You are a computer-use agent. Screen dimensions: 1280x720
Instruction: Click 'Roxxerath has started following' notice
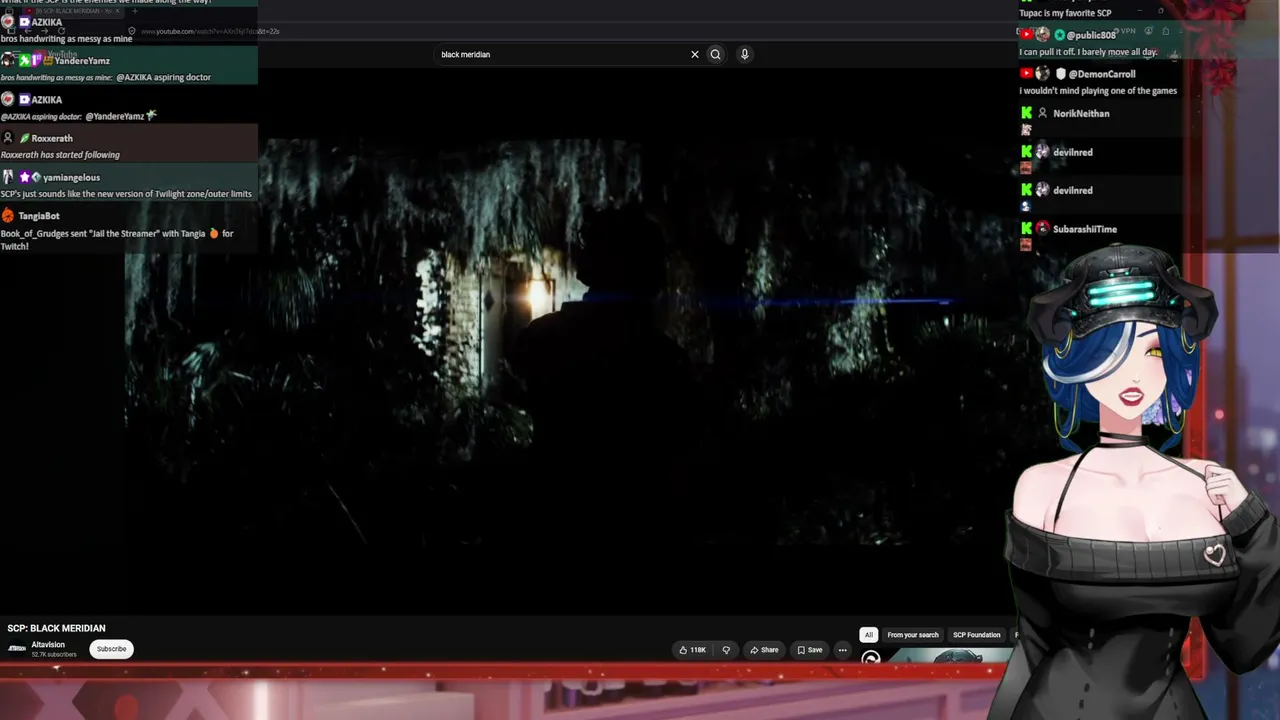tap(60, 155)
